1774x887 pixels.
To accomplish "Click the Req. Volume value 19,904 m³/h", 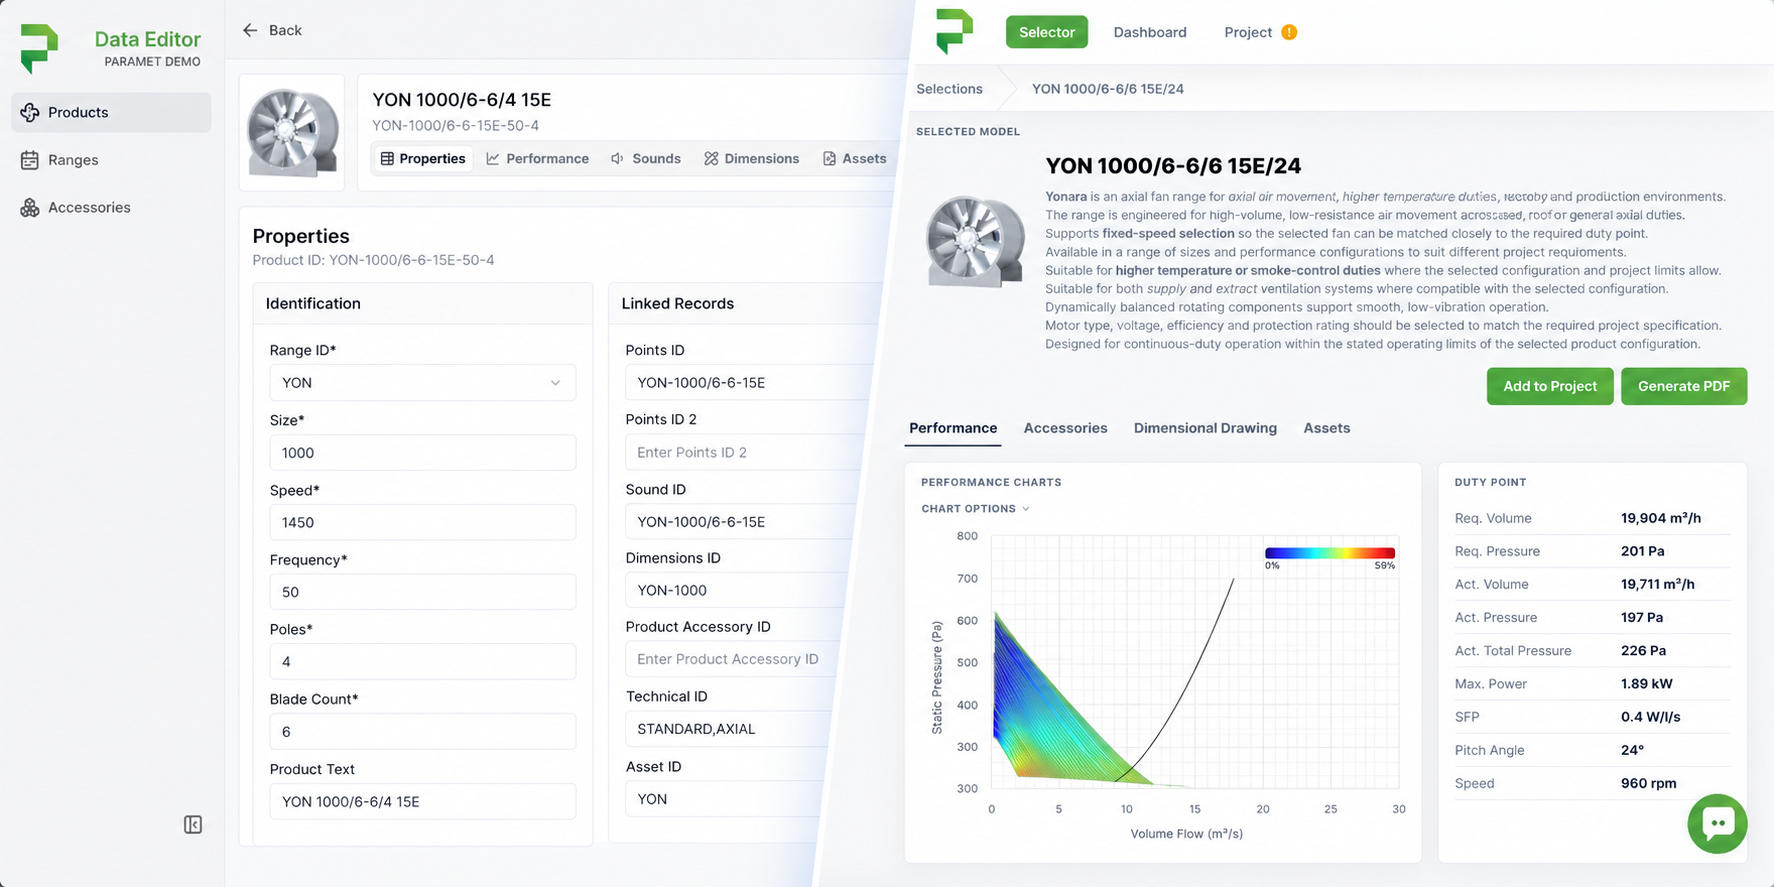I will pyautogui.click(x=1660, y=518).
